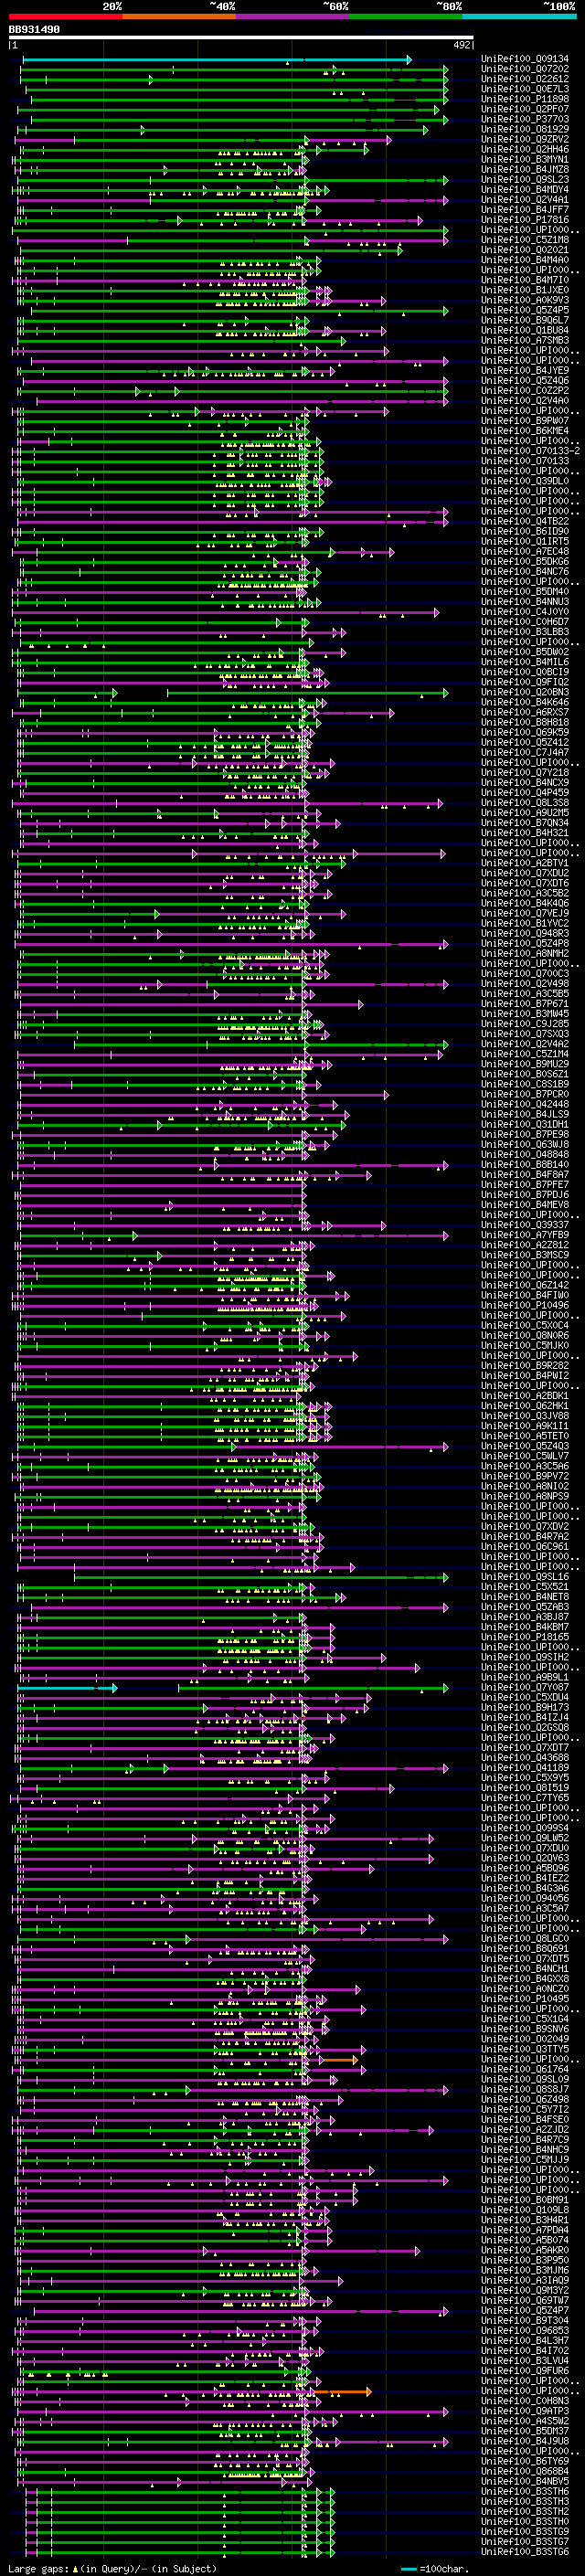
Task: Click the UniRef100_C5X521 entry
Action: 524,1587
